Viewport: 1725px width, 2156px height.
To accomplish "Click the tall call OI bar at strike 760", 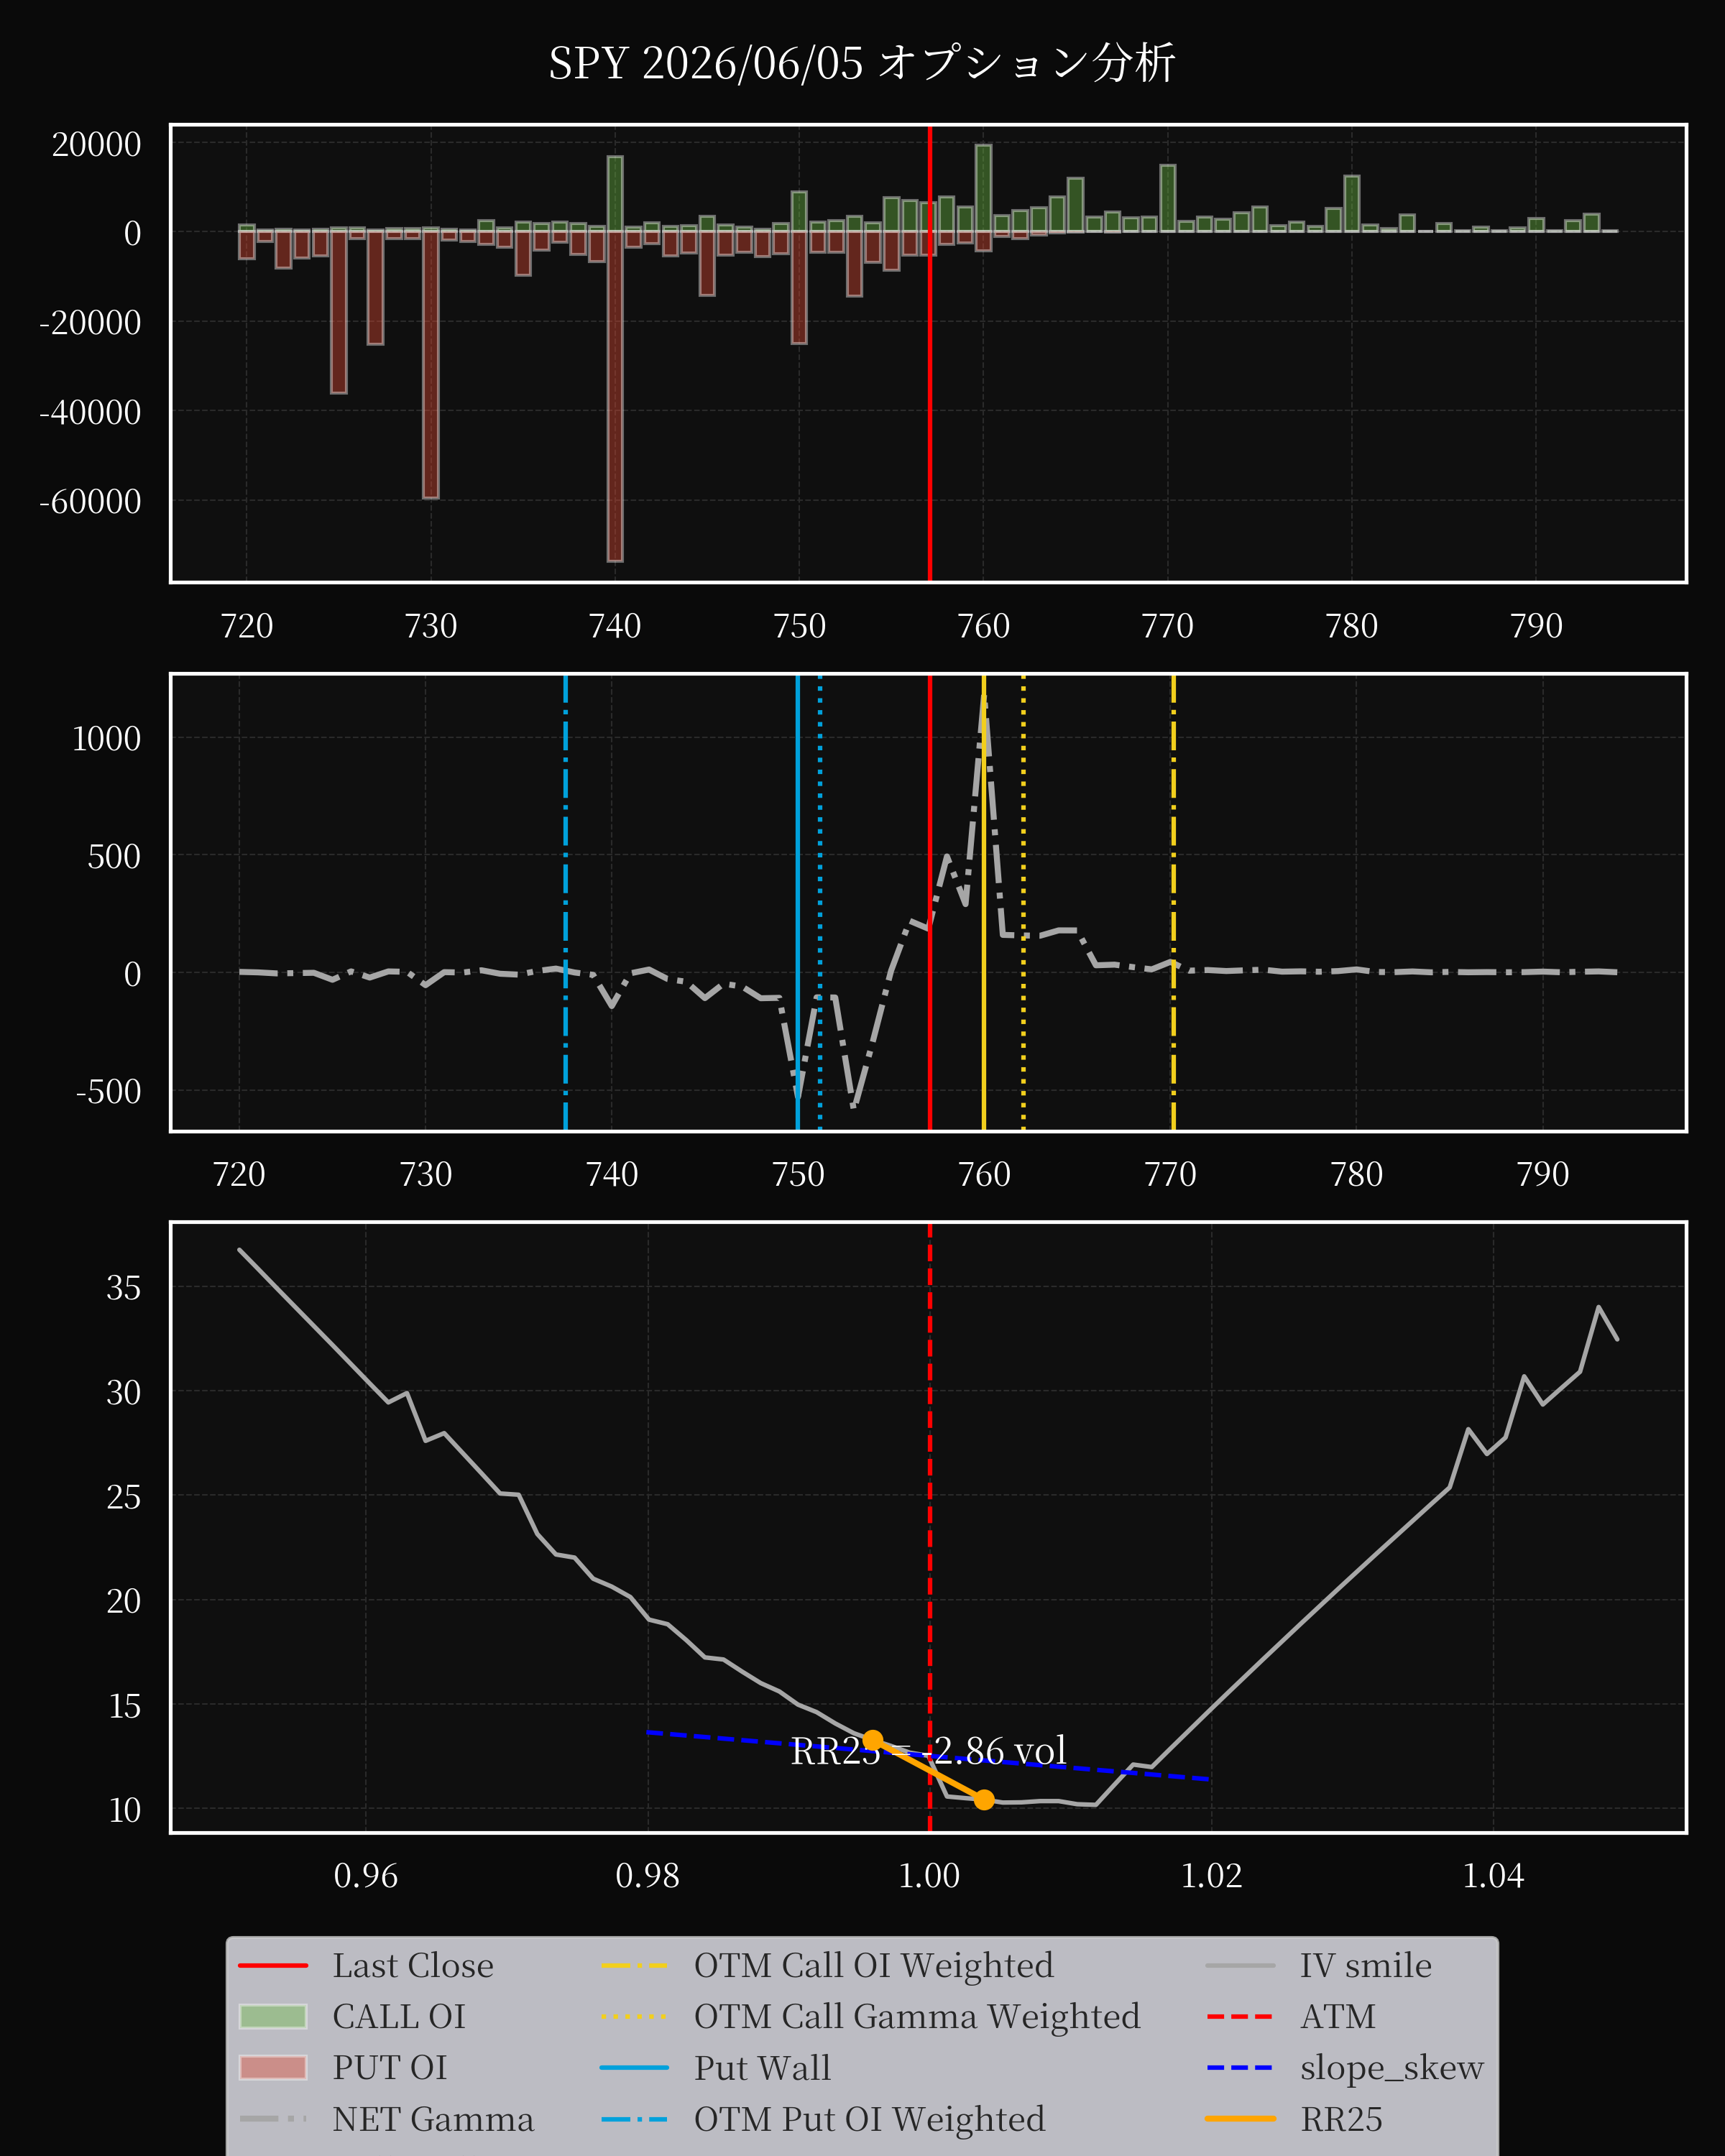I will point(984,189).
